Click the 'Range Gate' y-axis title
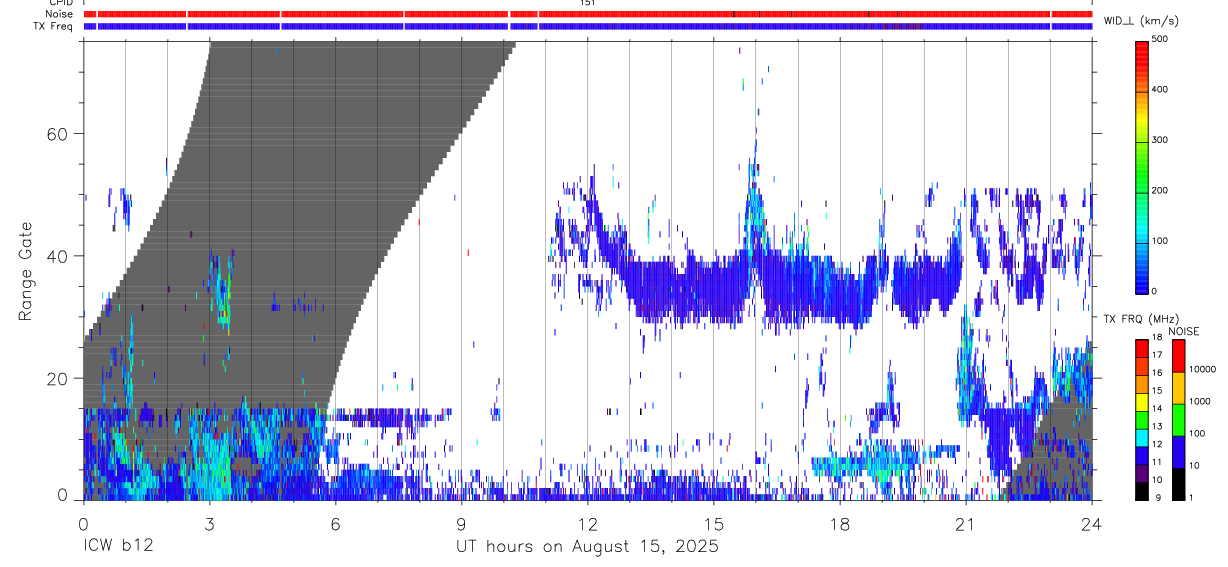Screen dimensions: 1228x567 (x=24, y=271)
